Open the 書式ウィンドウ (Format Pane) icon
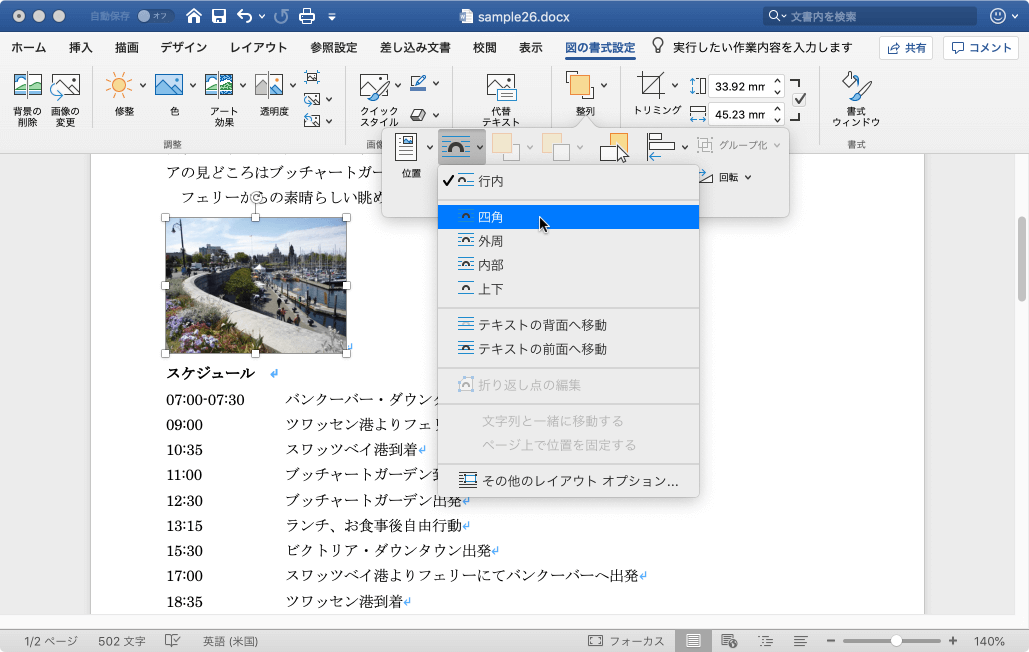The height and width of the screenshot is (652, 1029). [855, 86]
